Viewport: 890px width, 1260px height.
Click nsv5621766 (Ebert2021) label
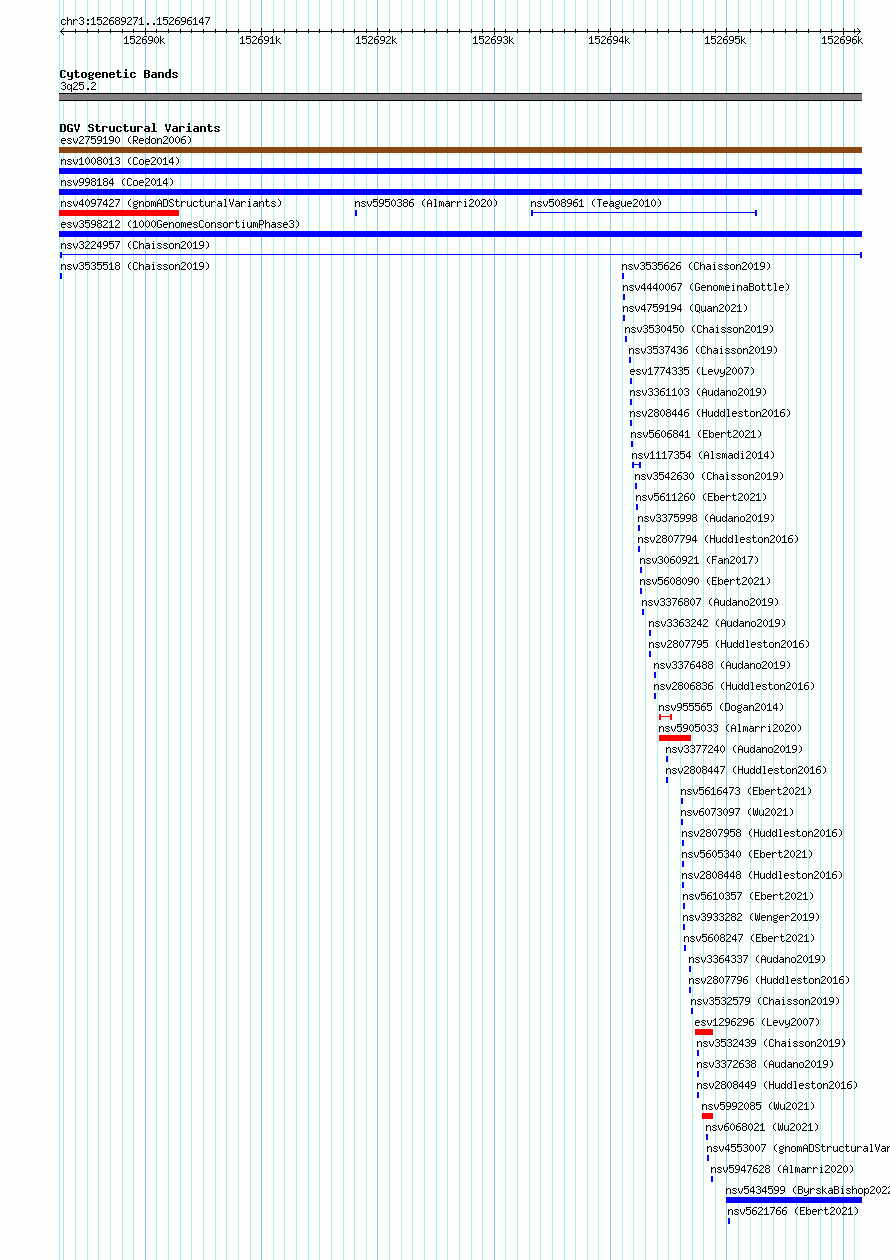point(793,1211)
